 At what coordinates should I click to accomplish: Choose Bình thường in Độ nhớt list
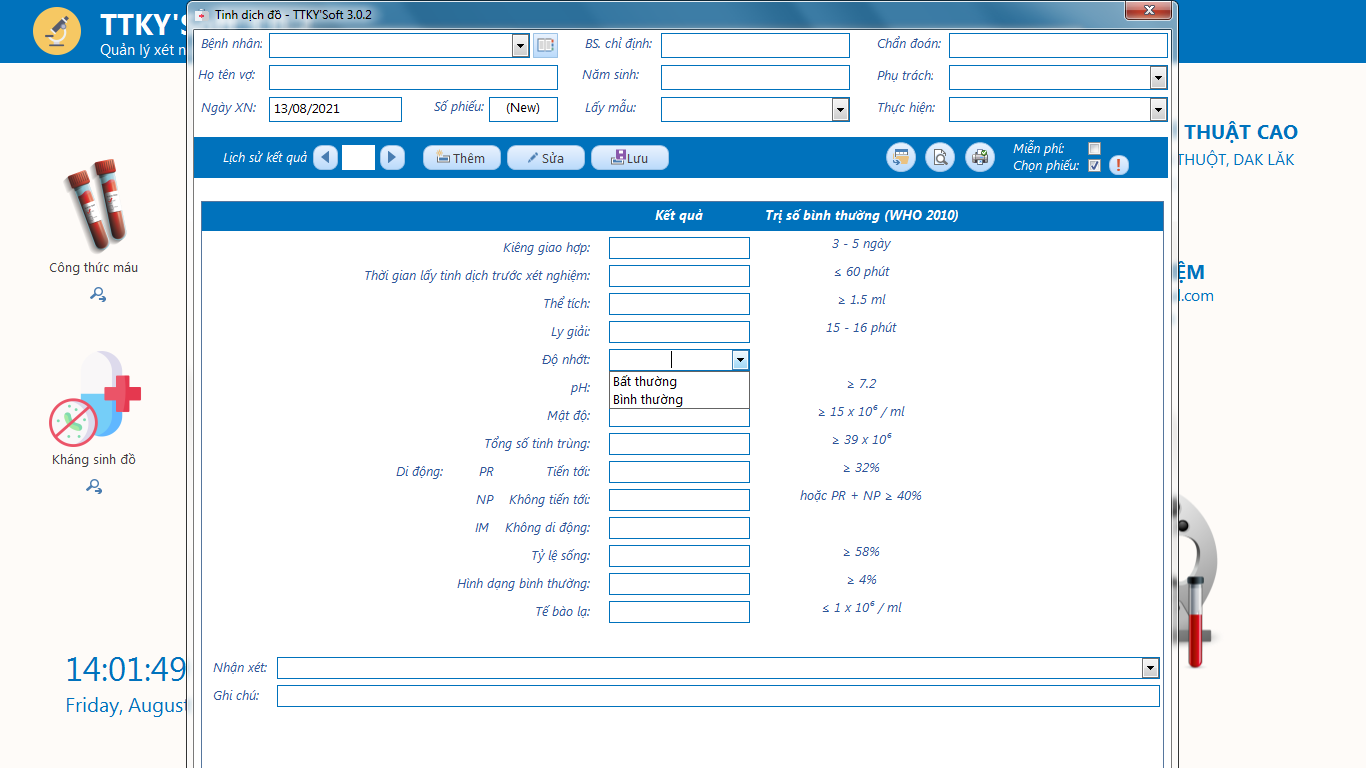click(x=648, y=400)
